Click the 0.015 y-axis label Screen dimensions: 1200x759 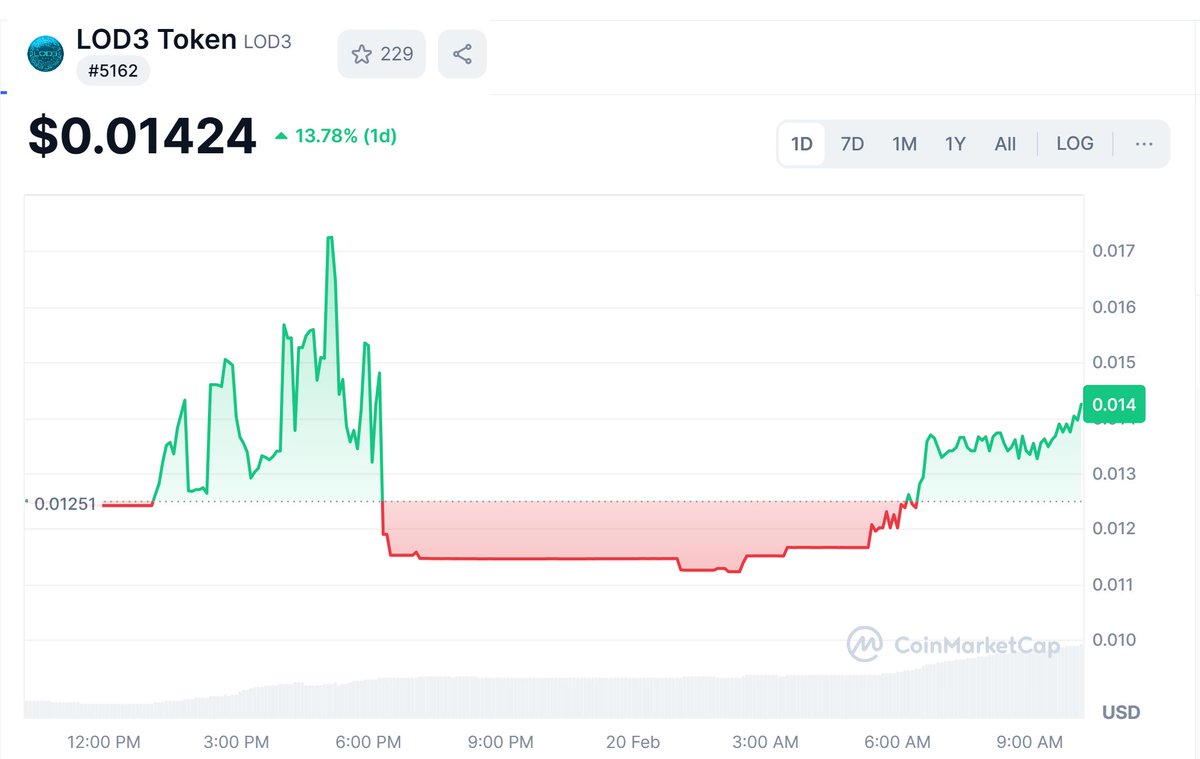pyautogui.click(x=1114, y=362)
